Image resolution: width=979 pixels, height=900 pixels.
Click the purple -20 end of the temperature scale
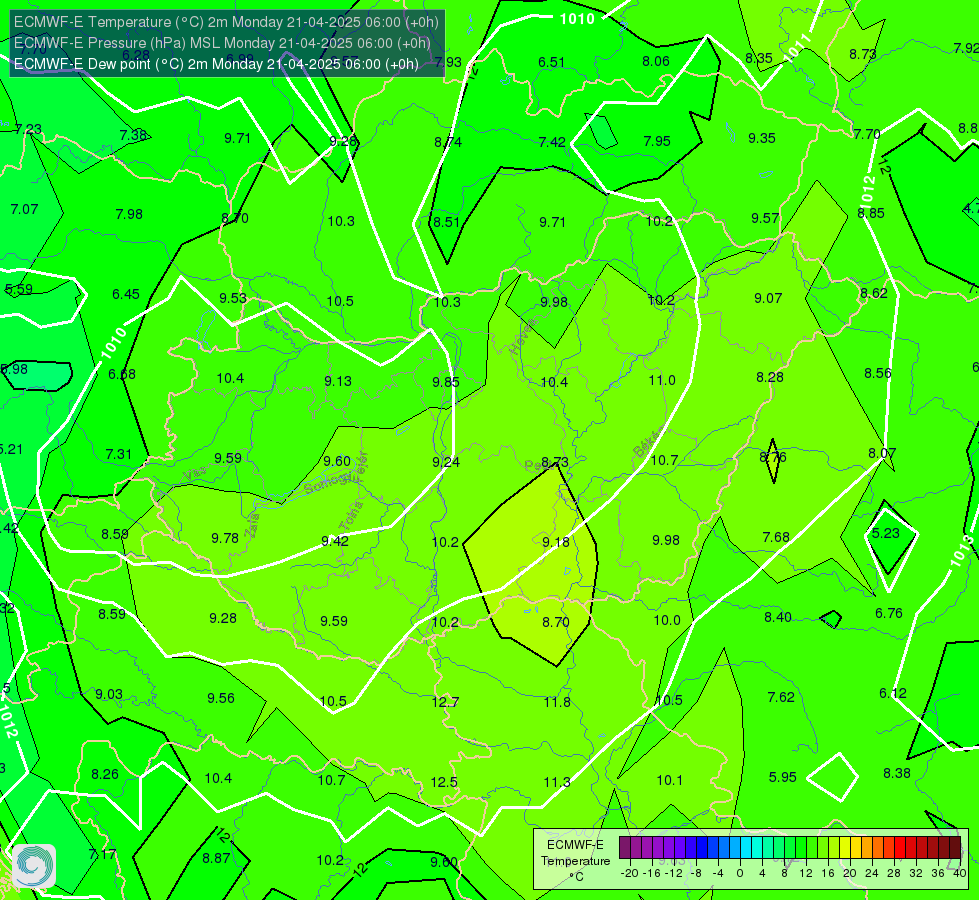tap(624, 848)
